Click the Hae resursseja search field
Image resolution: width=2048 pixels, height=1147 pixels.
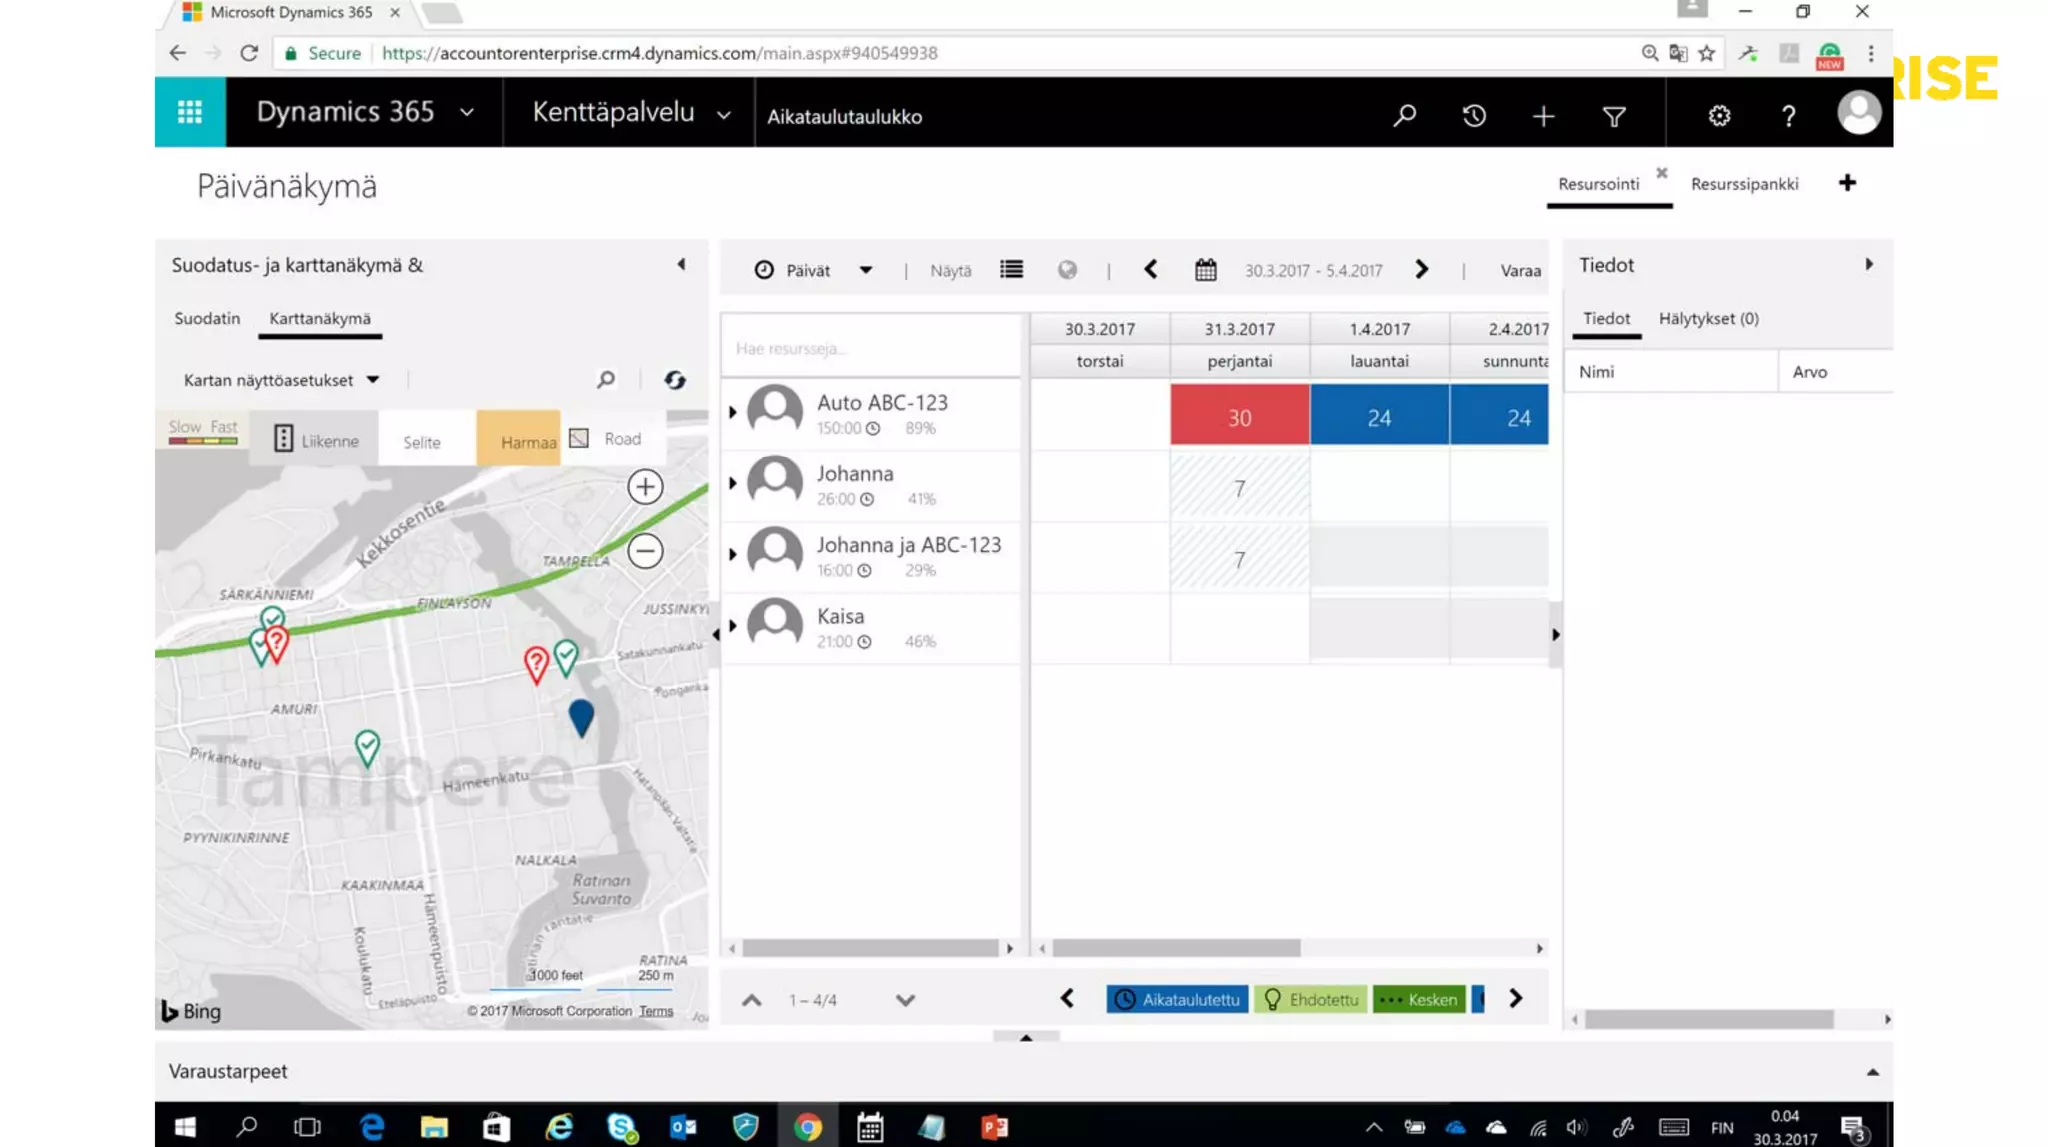click(x=870, y=348)
